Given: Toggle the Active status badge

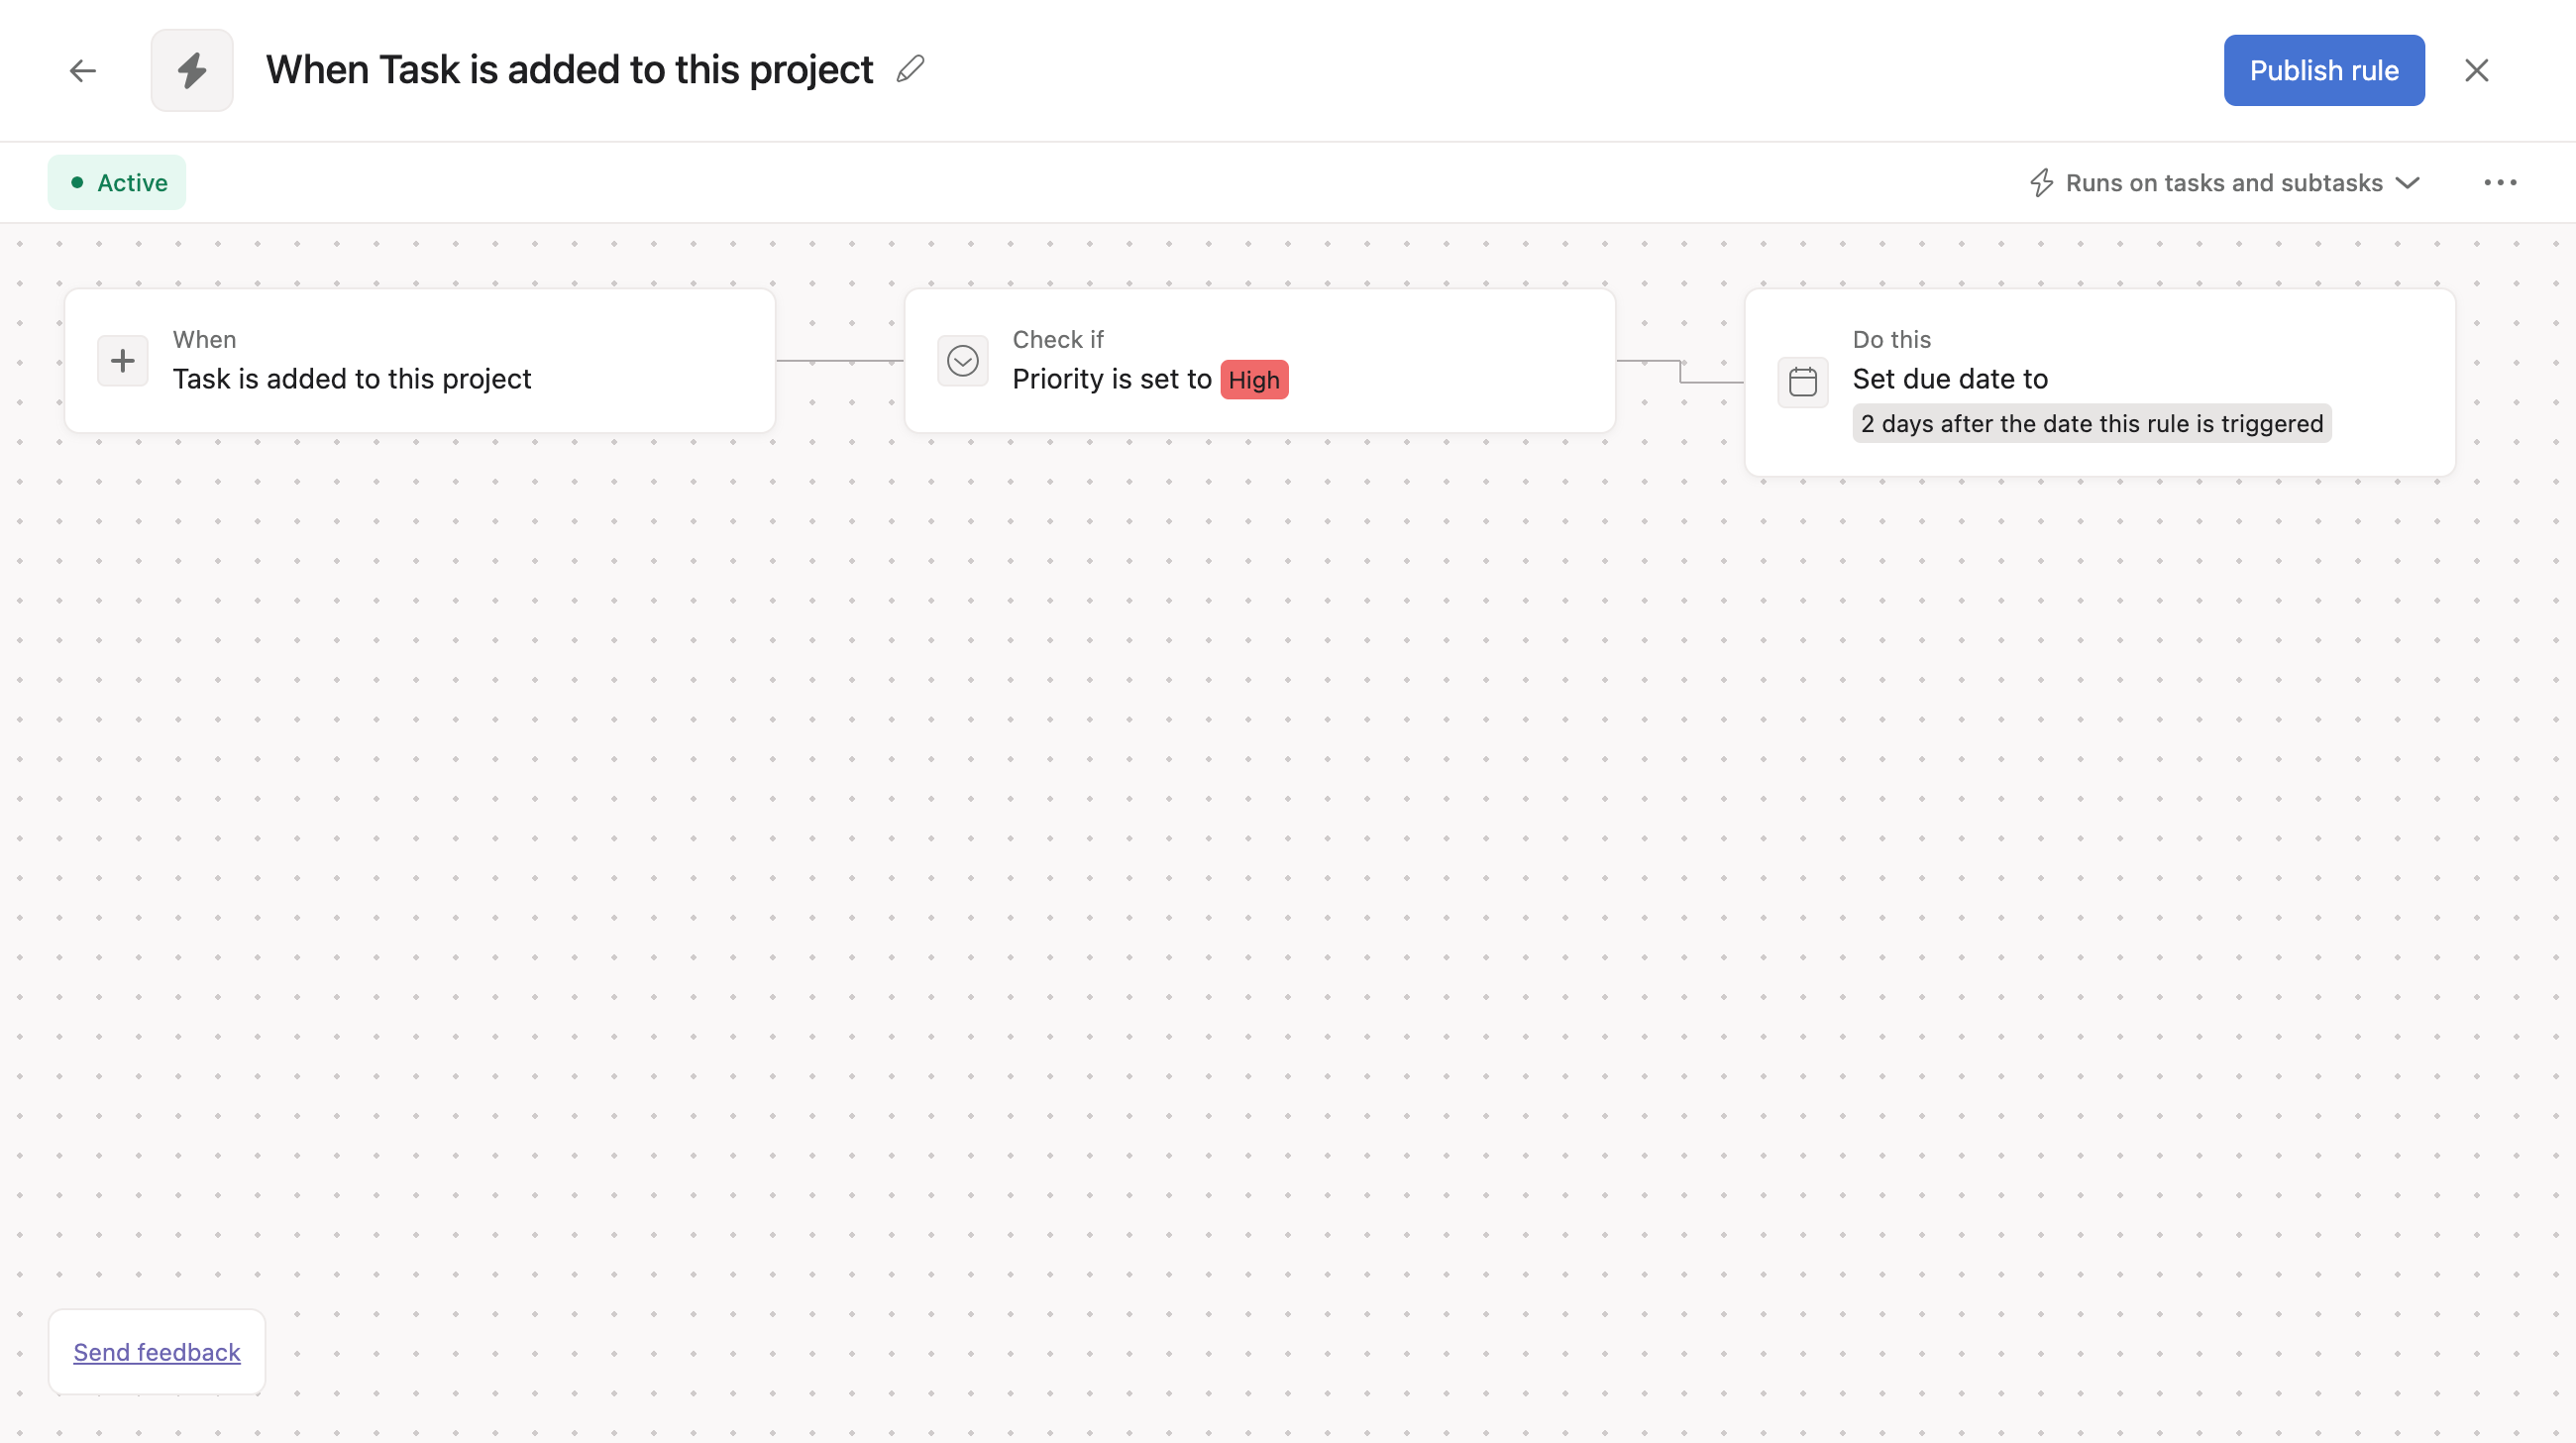Looking at the screenshot, I should click(117, 183).
